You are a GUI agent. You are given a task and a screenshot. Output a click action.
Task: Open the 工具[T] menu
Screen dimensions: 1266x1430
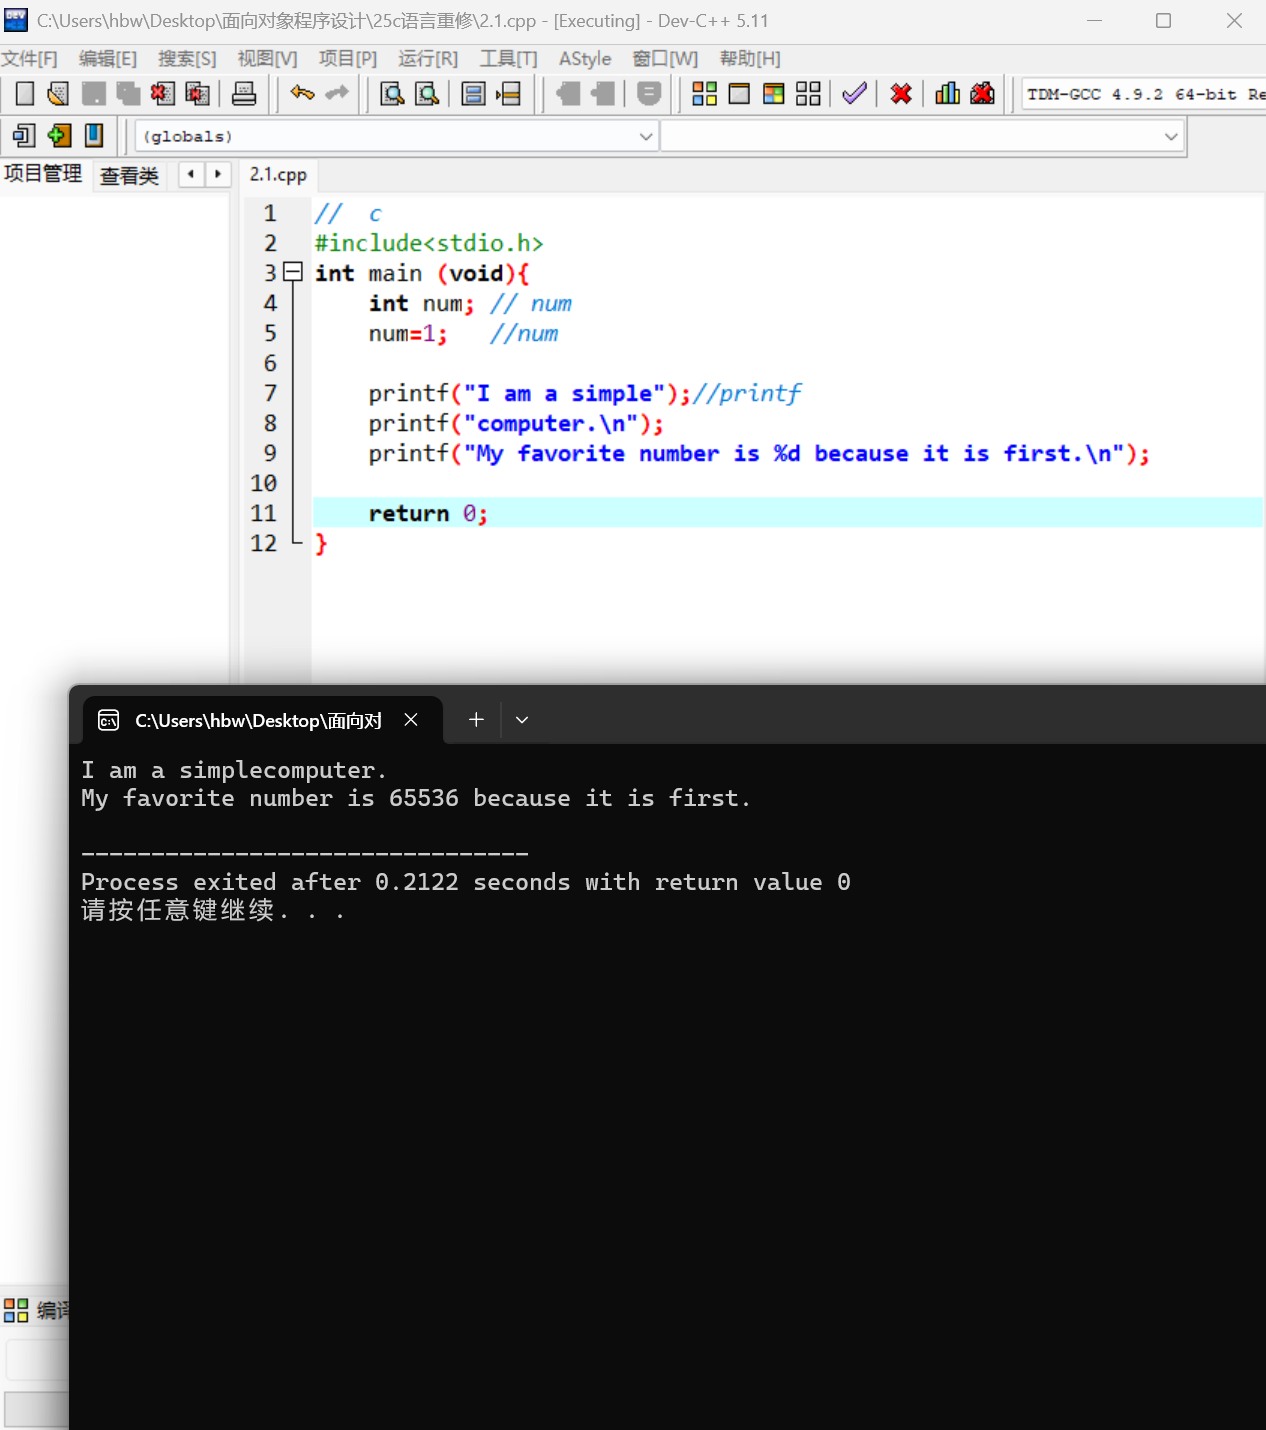point(509,59)
